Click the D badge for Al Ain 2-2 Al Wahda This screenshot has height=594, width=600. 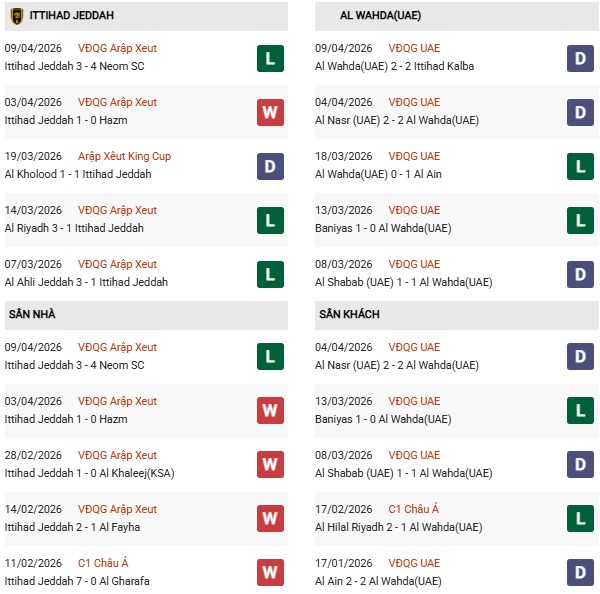point(580,573)
